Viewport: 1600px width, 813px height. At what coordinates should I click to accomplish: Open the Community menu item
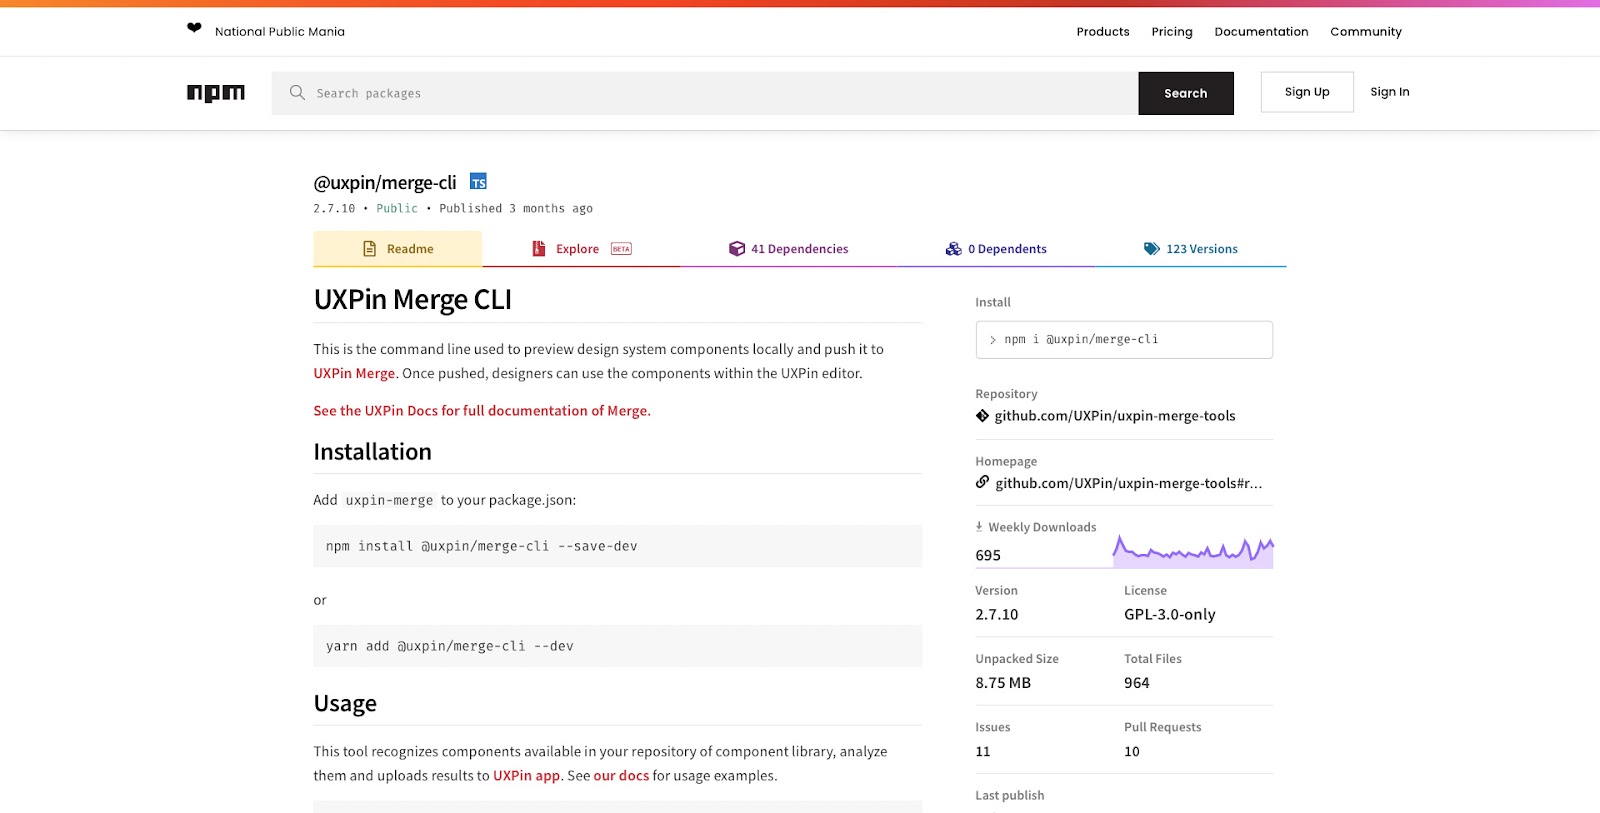pyautogui.click(x=1366, y=32)
